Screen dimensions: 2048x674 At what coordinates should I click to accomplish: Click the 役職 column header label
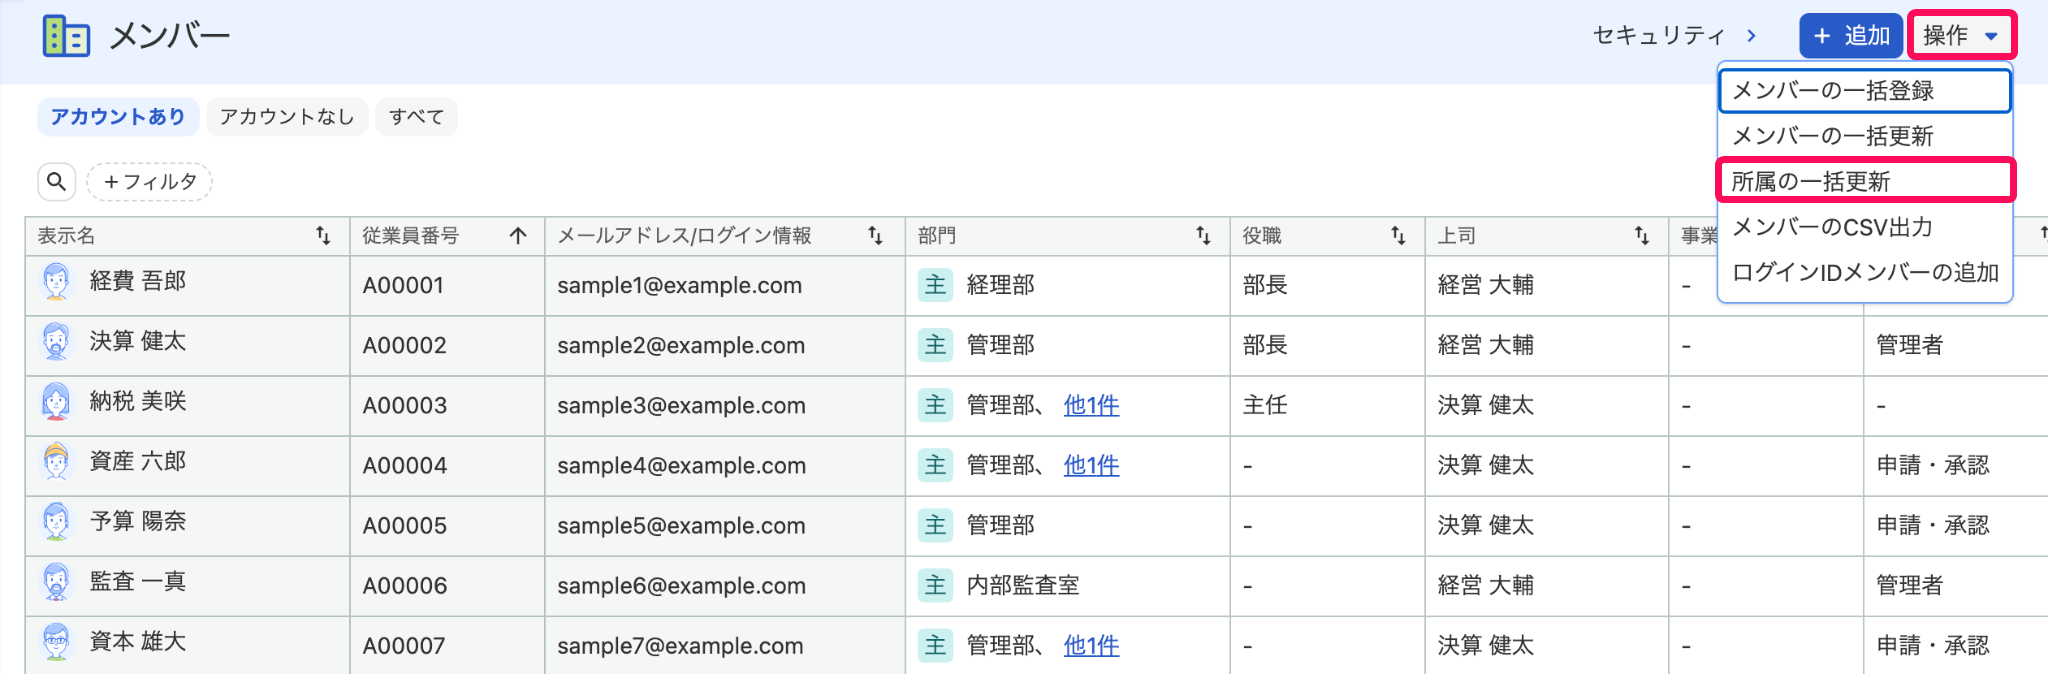(1262, 235)
